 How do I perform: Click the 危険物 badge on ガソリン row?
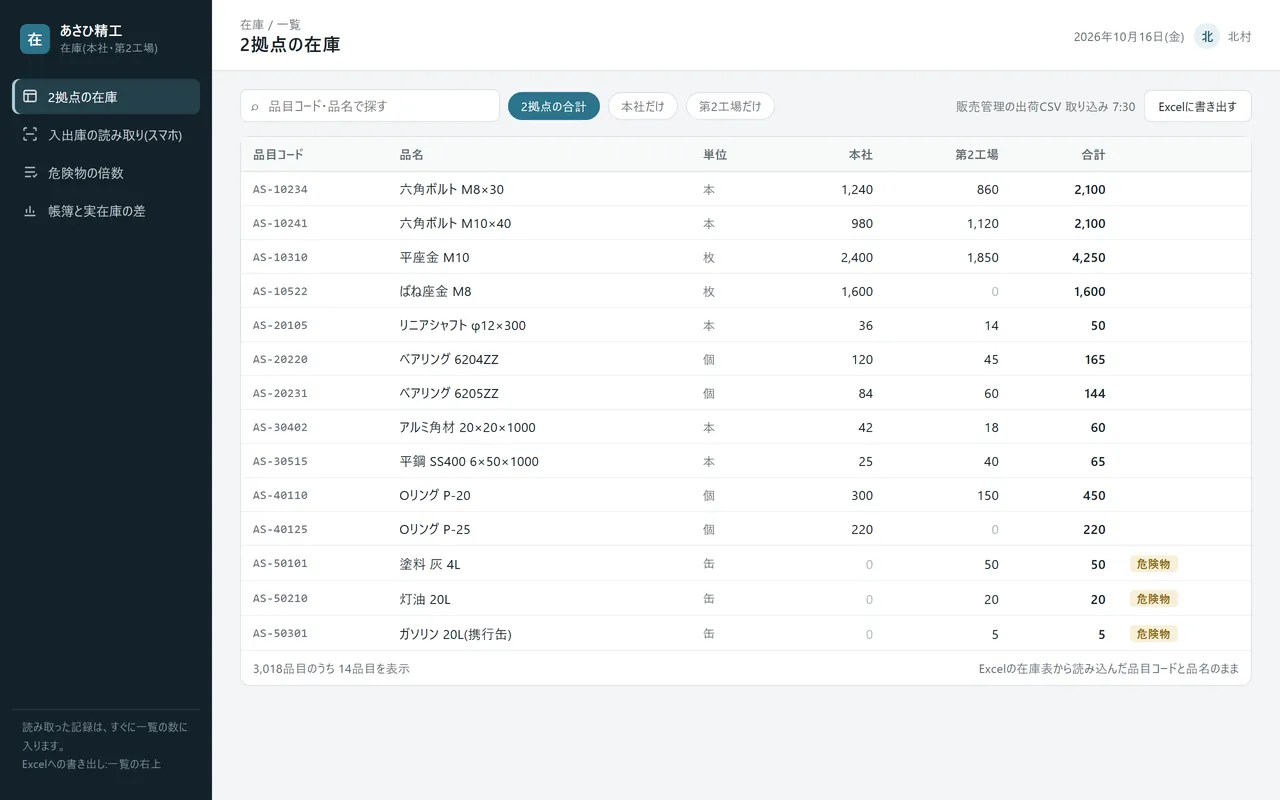click(x=1154, y=634)
